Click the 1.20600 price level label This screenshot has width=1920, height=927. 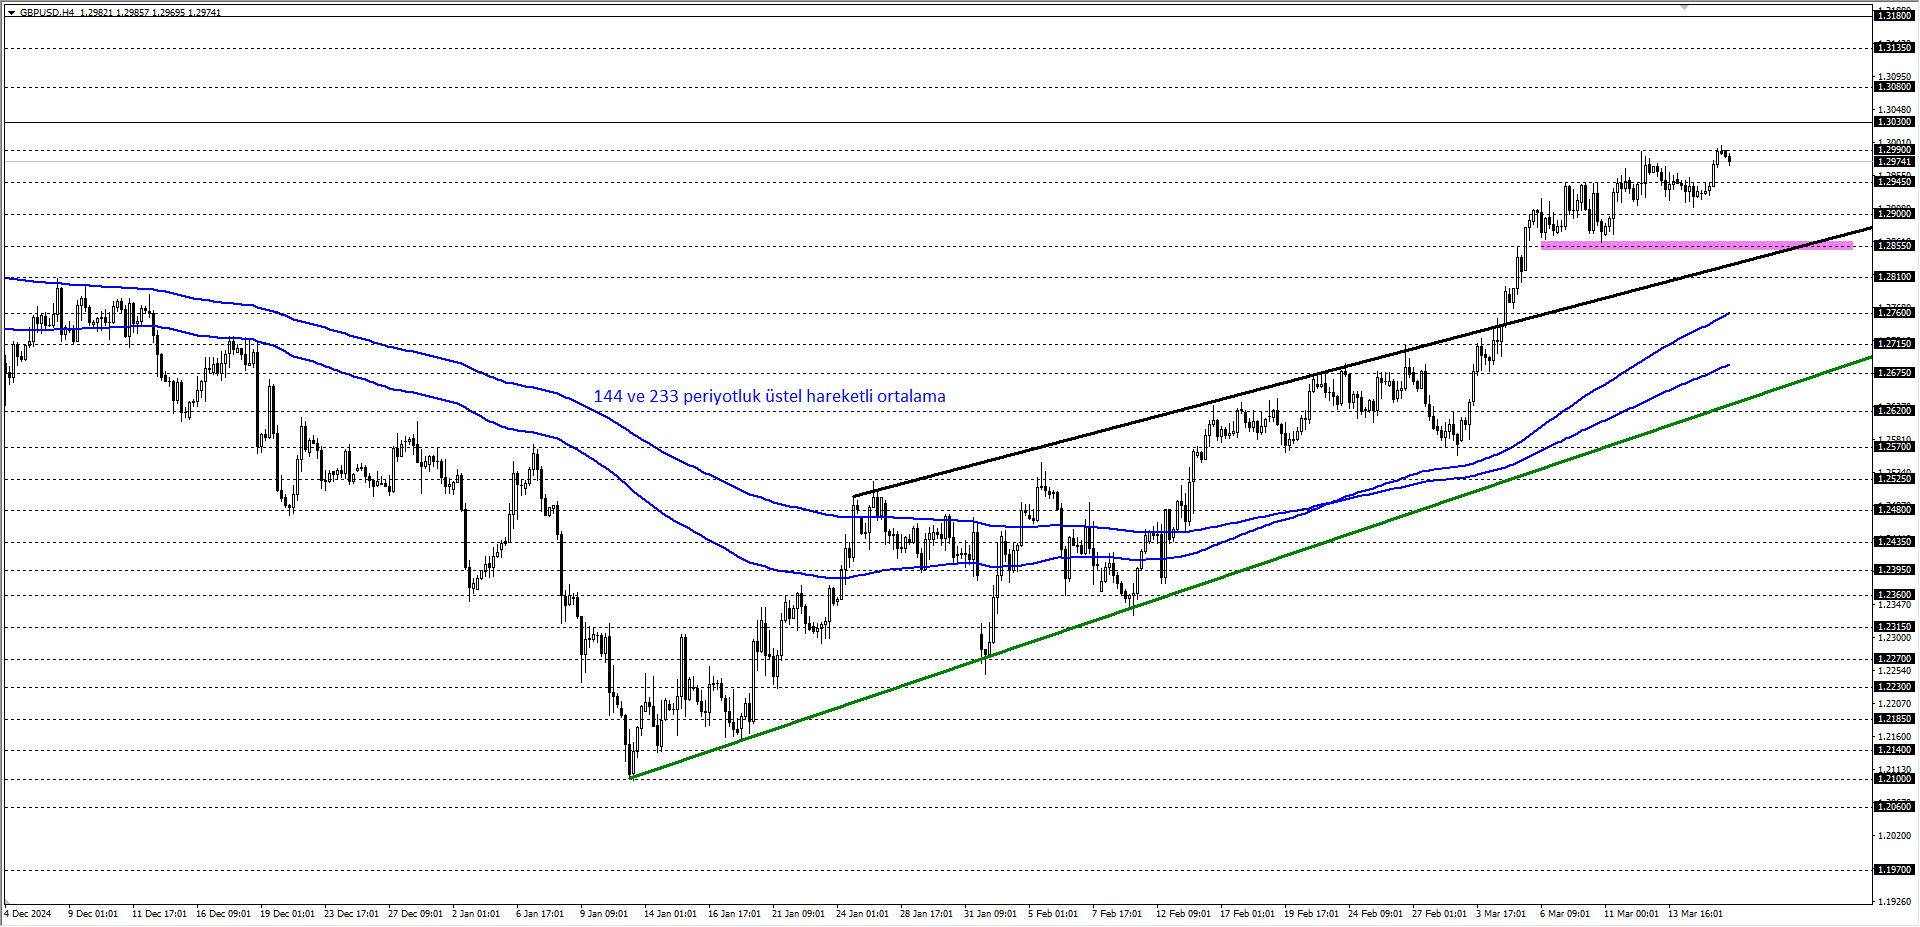pyautogui.click(x=1894, y=807)
